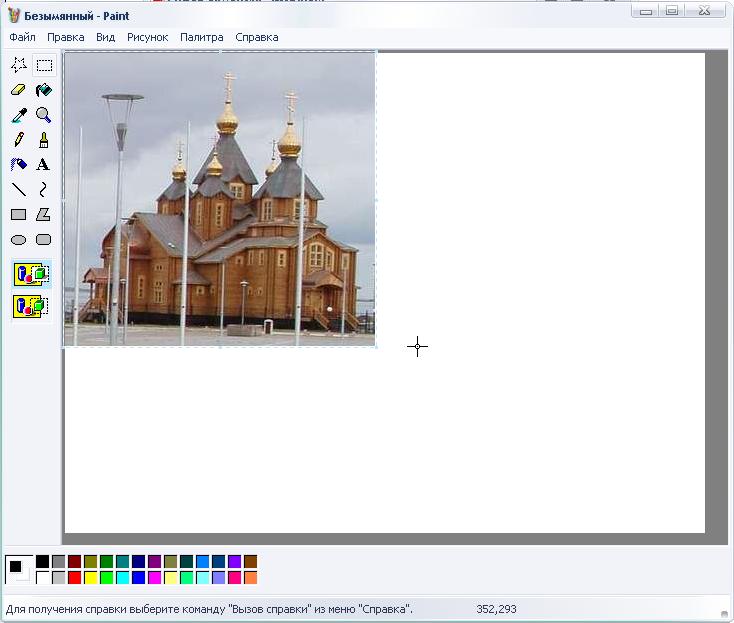Image resolution: width=734 pixels, height=623 pixels.
Task: Activate the Pick Color eyedropper tool
Action: pyautogui.click(x=18, y=115)
